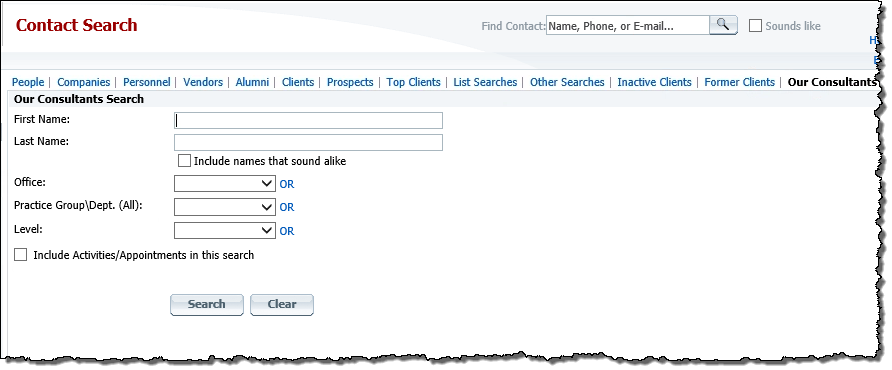Viewport: 892px width, 370px height.
Task: Click the OR link next to Level
Action: click(287, 231)
